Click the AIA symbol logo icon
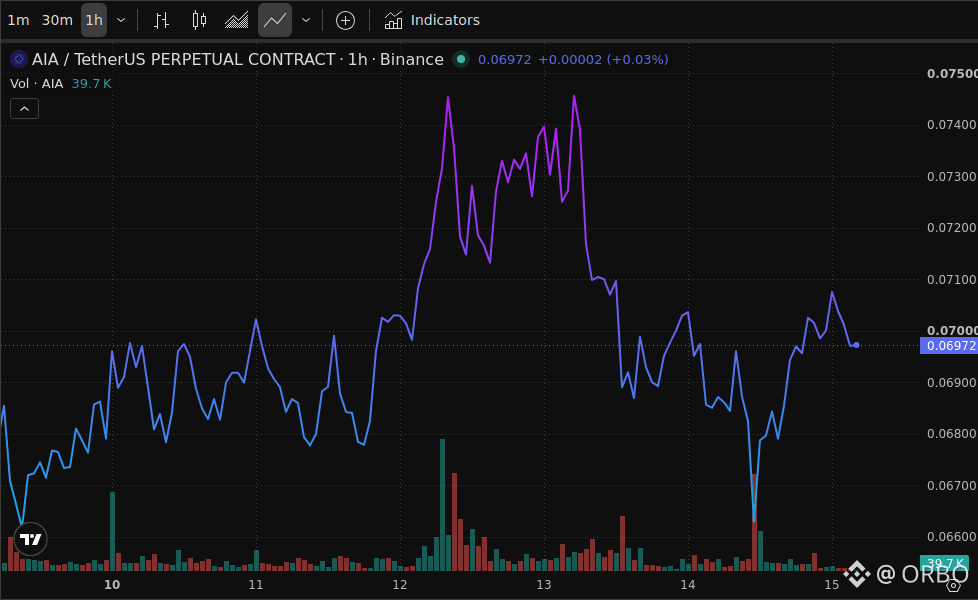The image size is (978, 600). click(19, 59)
